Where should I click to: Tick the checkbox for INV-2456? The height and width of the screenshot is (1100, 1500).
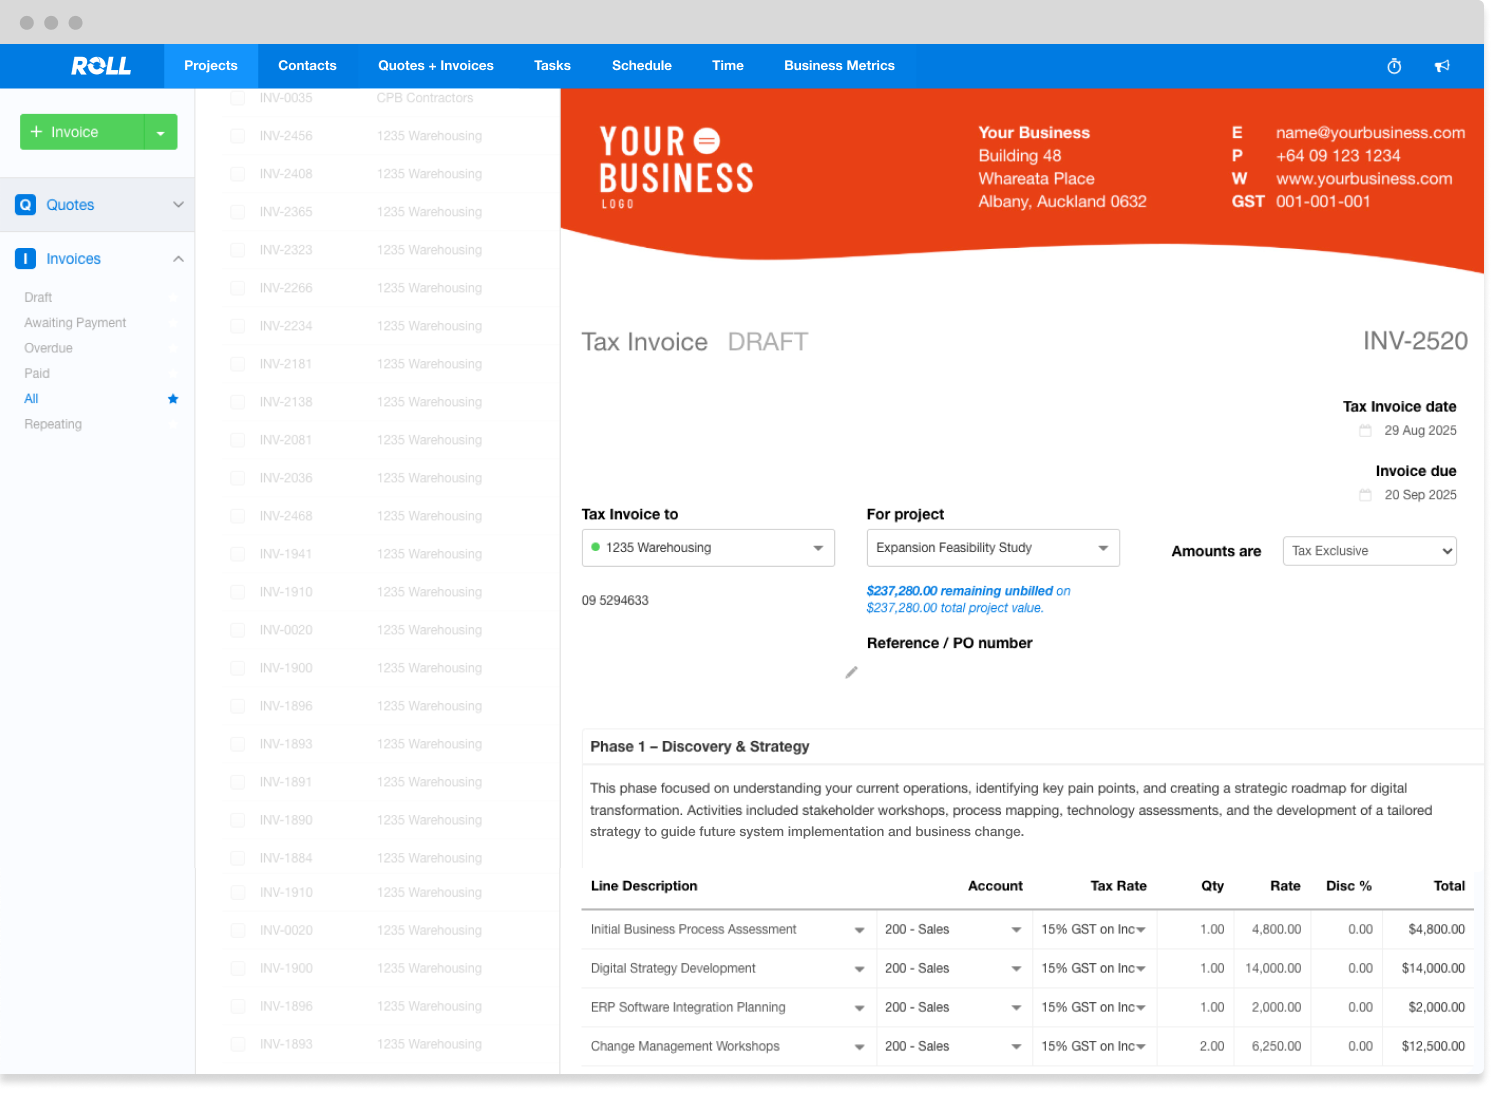(238, 136)
